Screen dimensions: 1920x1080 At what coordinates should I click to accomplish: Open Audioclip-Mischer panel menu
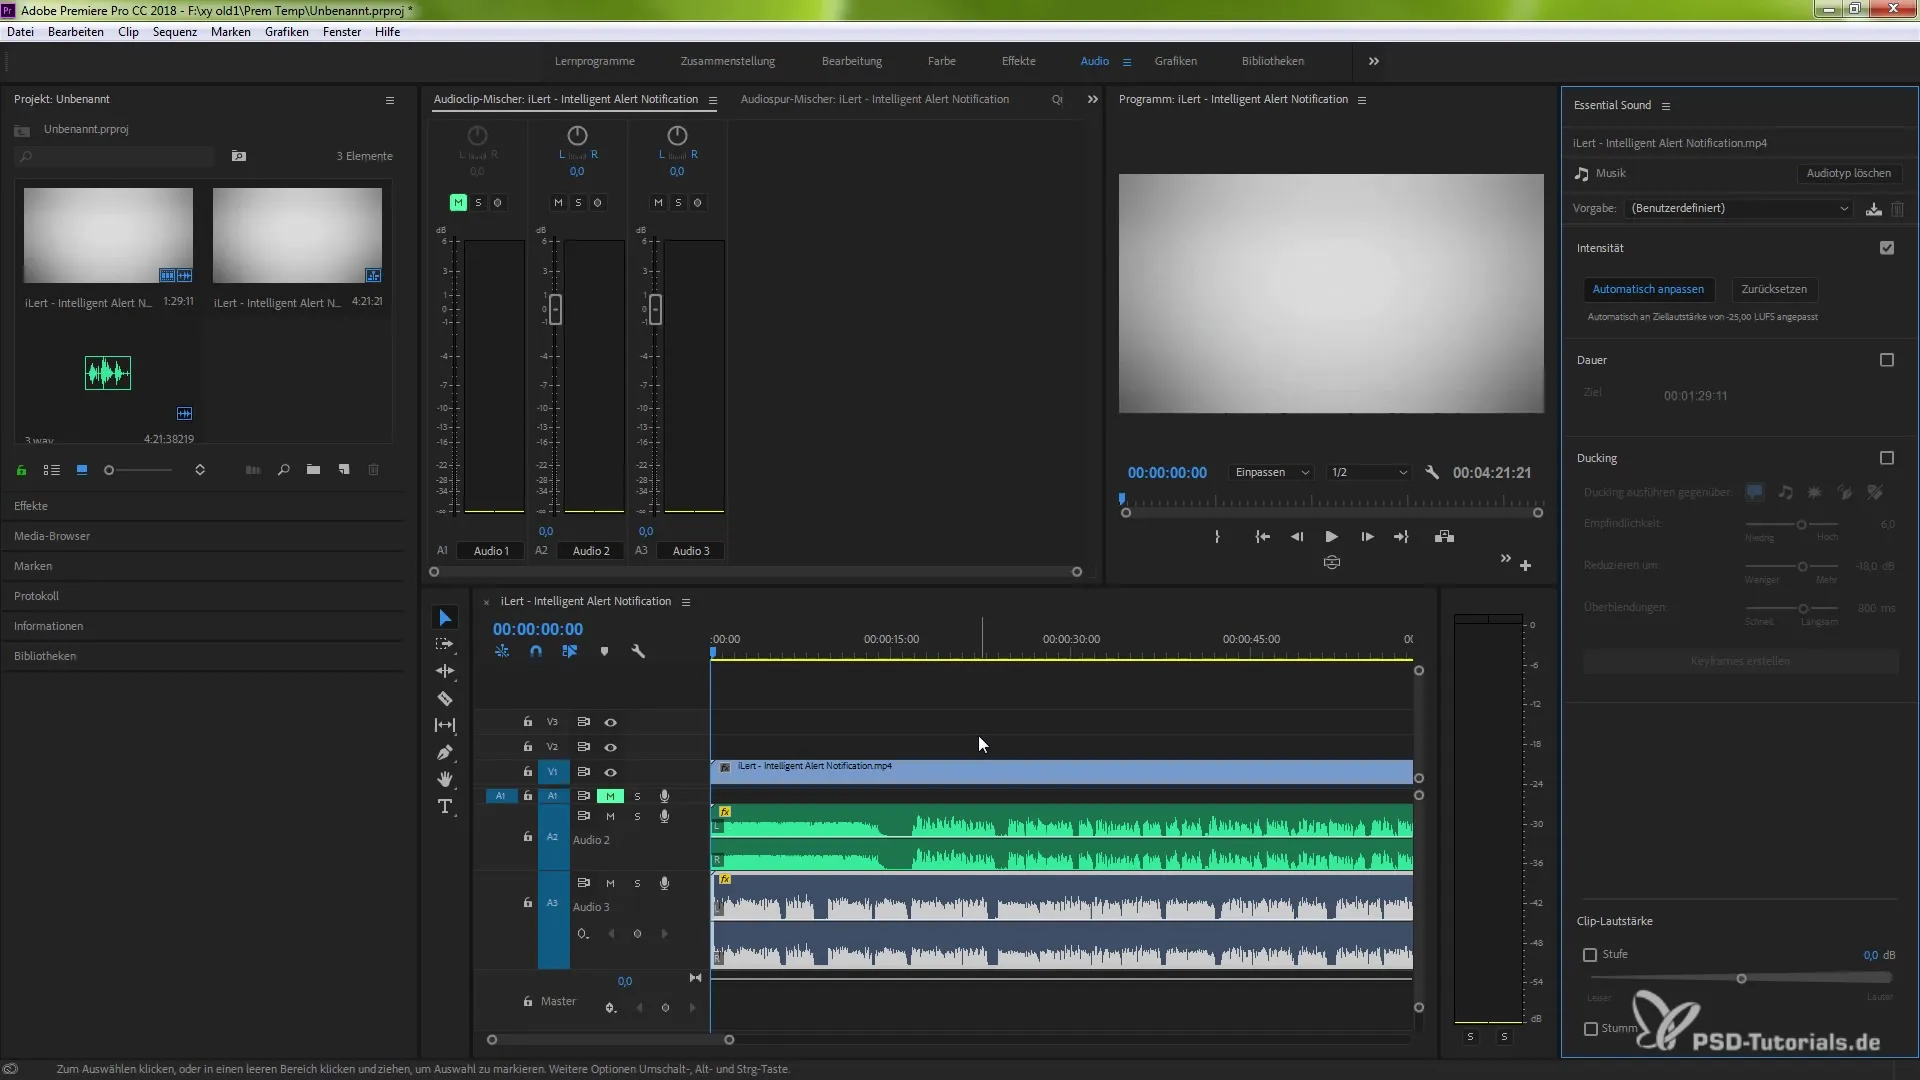click(713, 100)
